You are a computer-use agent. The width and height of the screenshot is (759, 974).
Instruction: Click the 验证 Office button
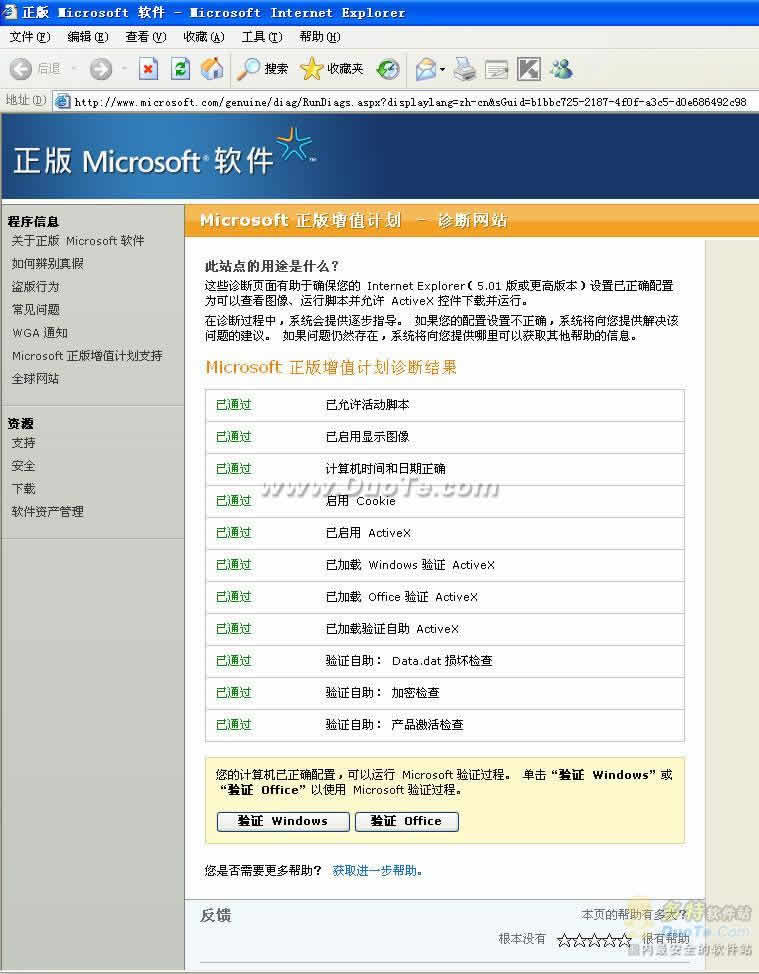[407, 821]
